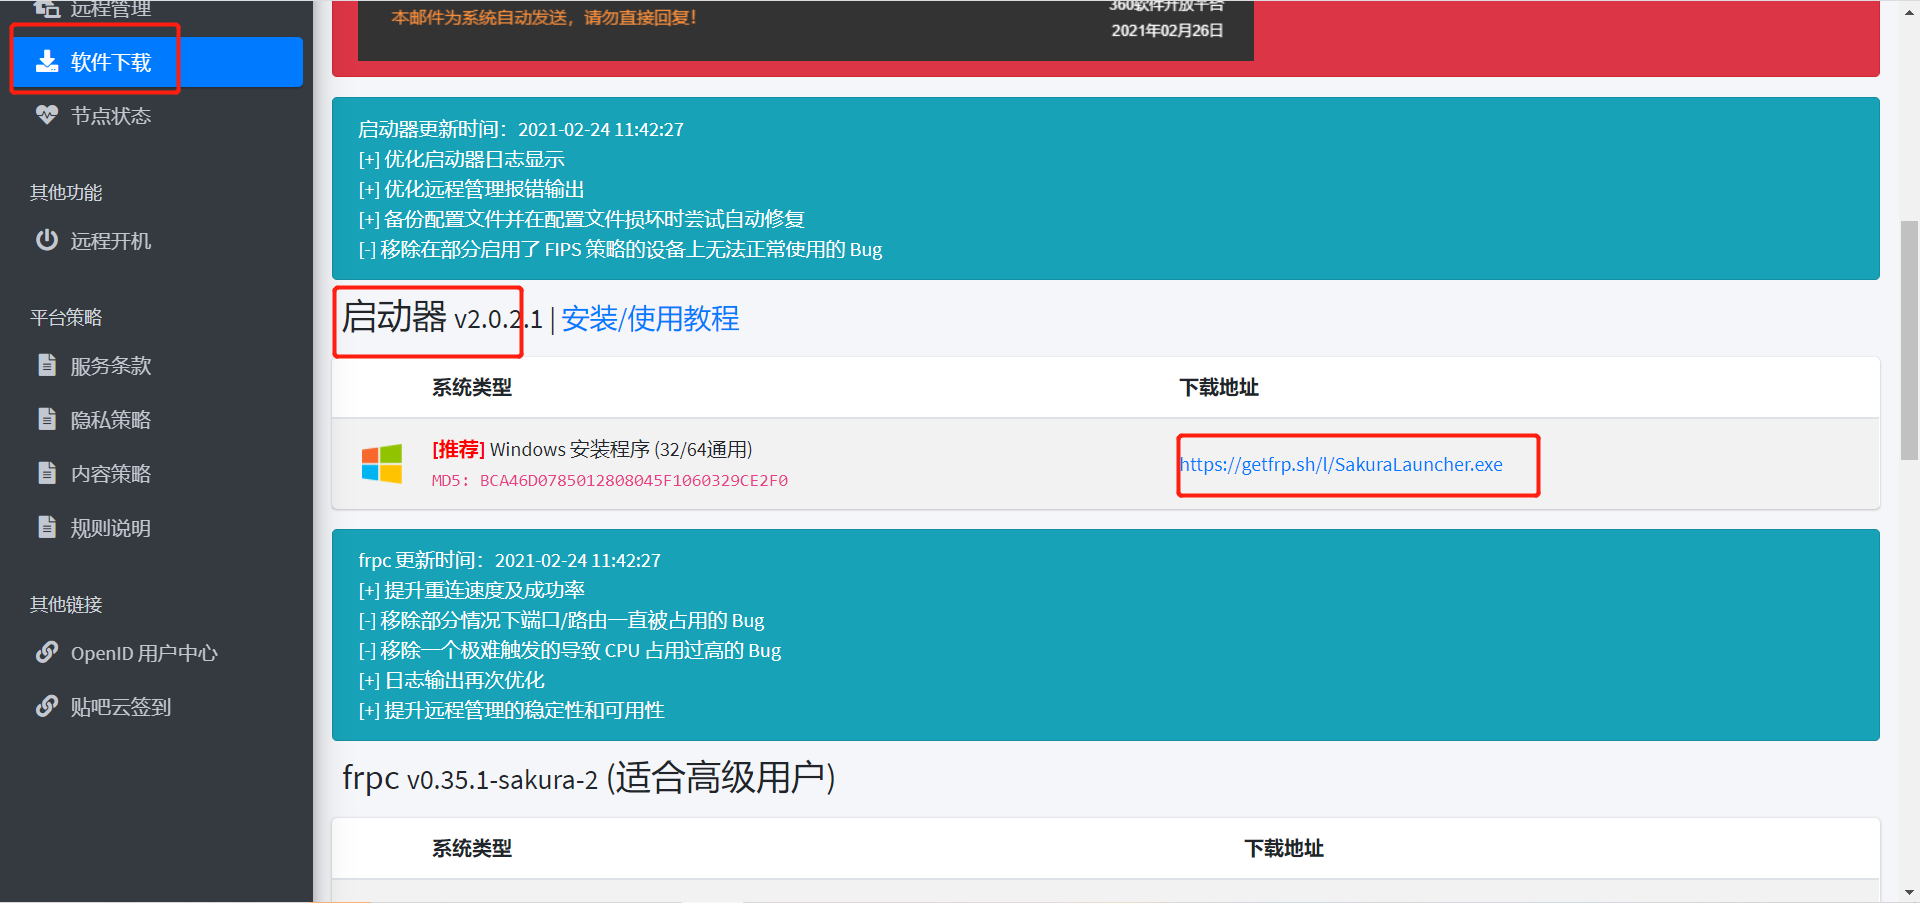Go to the 远程开机 sidebar item
Image resolution: width=1920 pixels, height=903 pixels.
click(x=157, y=241)
